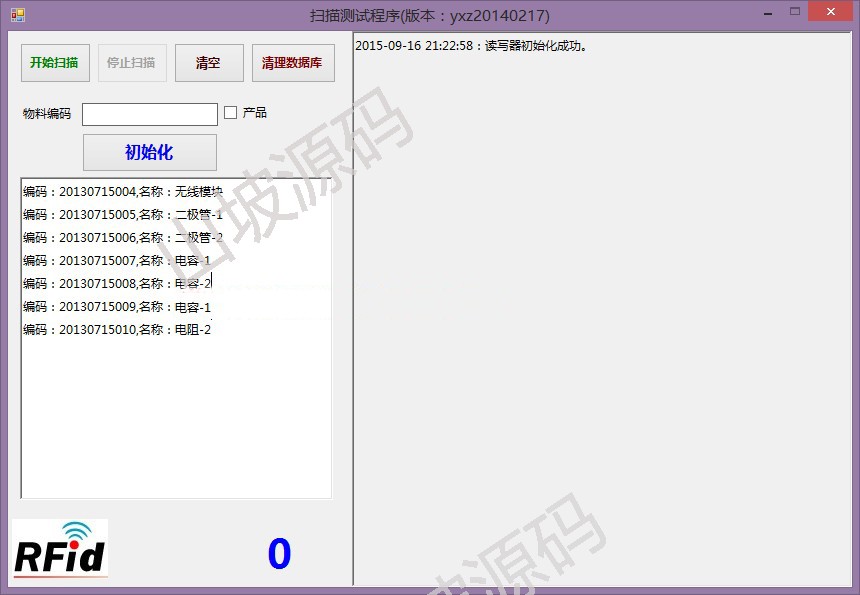
Task: Select list entry 20130715009 电容-1
Action: coord(116,307)
